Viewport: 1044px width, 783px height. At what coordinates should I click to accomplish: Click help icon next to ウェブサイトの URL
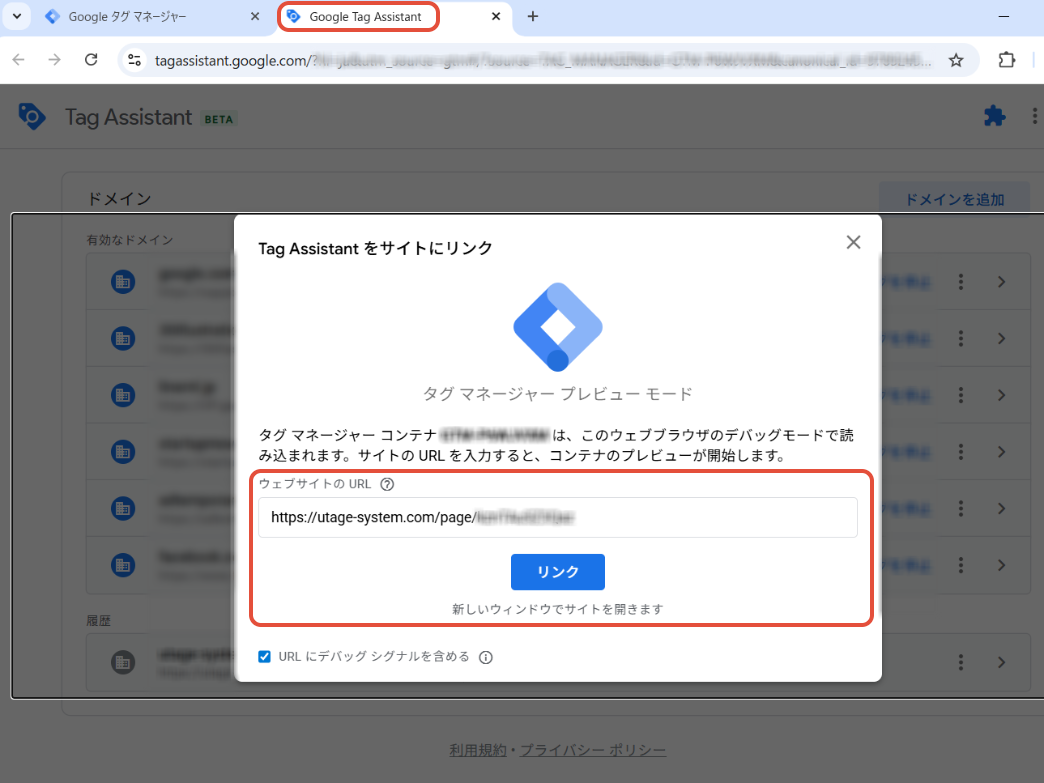tap(387, 484)
